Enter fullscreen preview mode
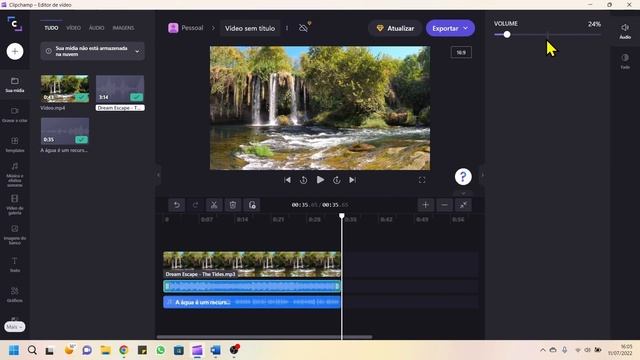640x360 pixels. (x=422, y=180)
